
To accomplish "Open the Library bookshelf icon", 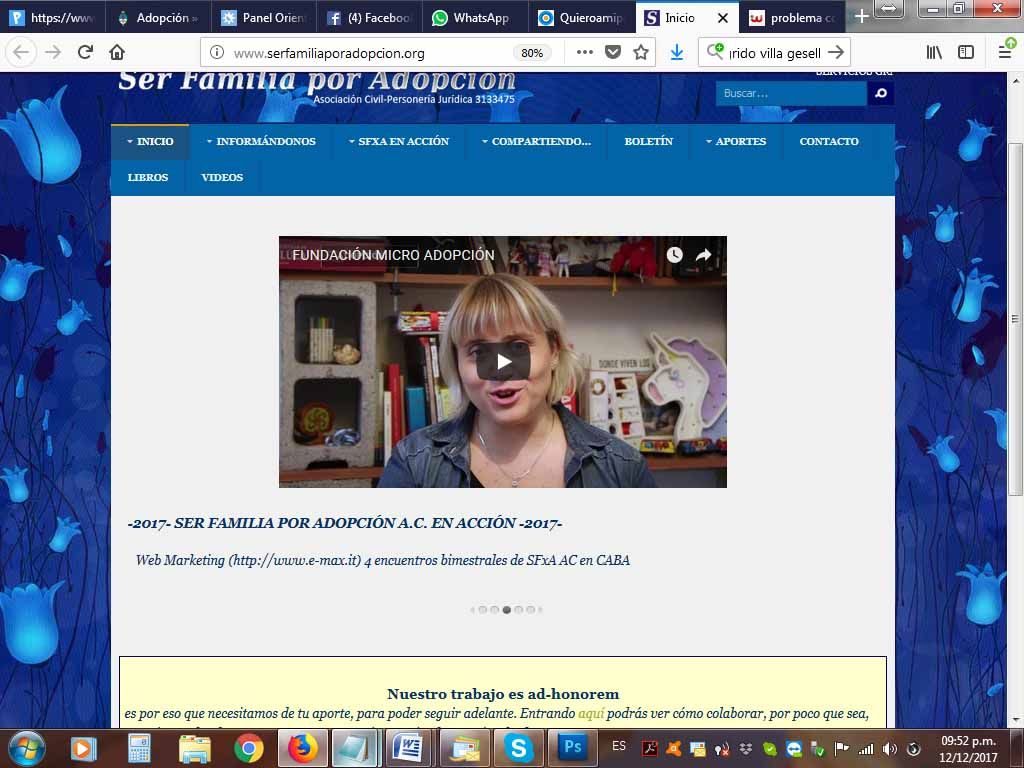I will (x=934, y=52).
